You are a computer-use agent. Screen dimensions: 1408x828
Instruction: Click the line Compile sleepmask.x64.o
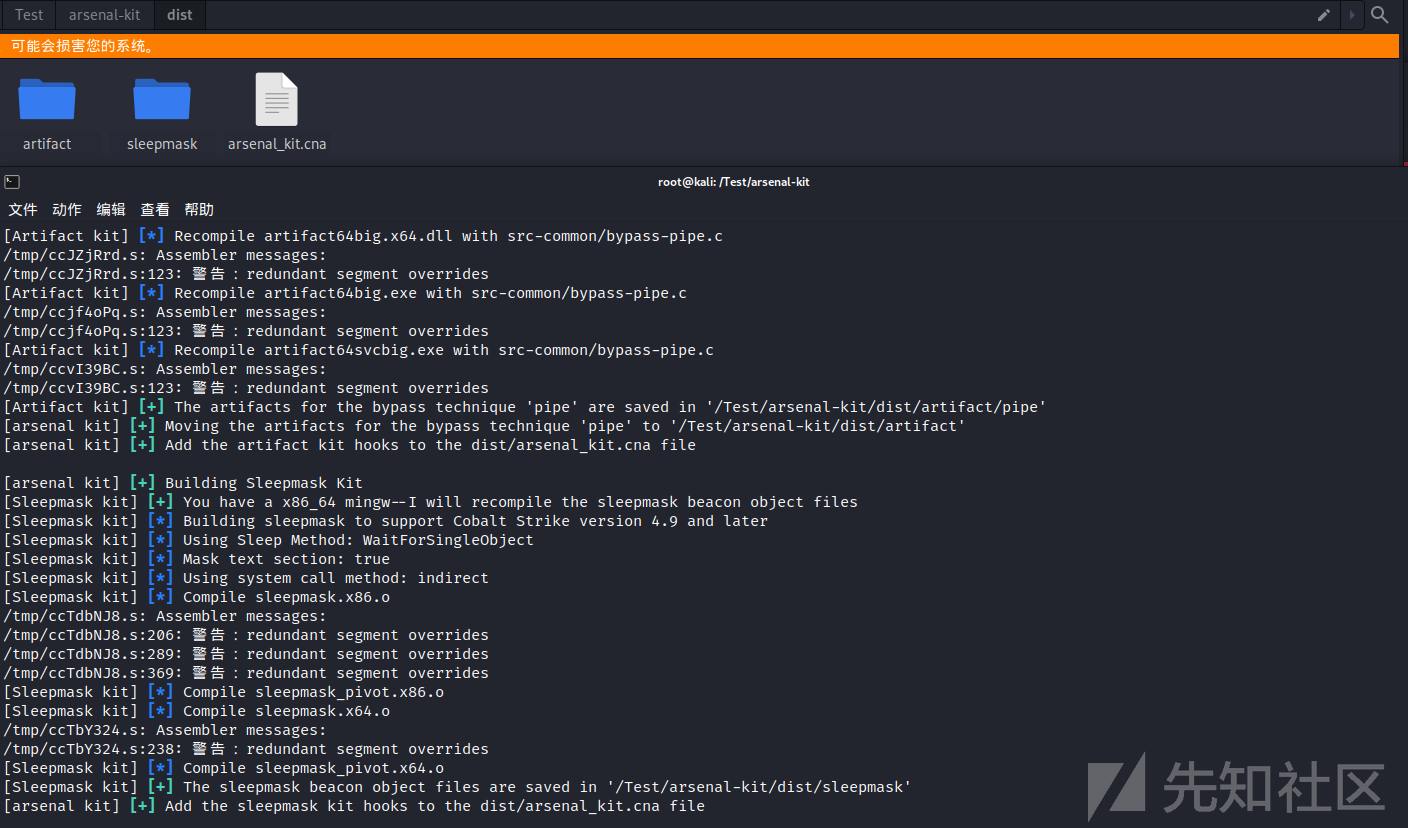point(197,711)
